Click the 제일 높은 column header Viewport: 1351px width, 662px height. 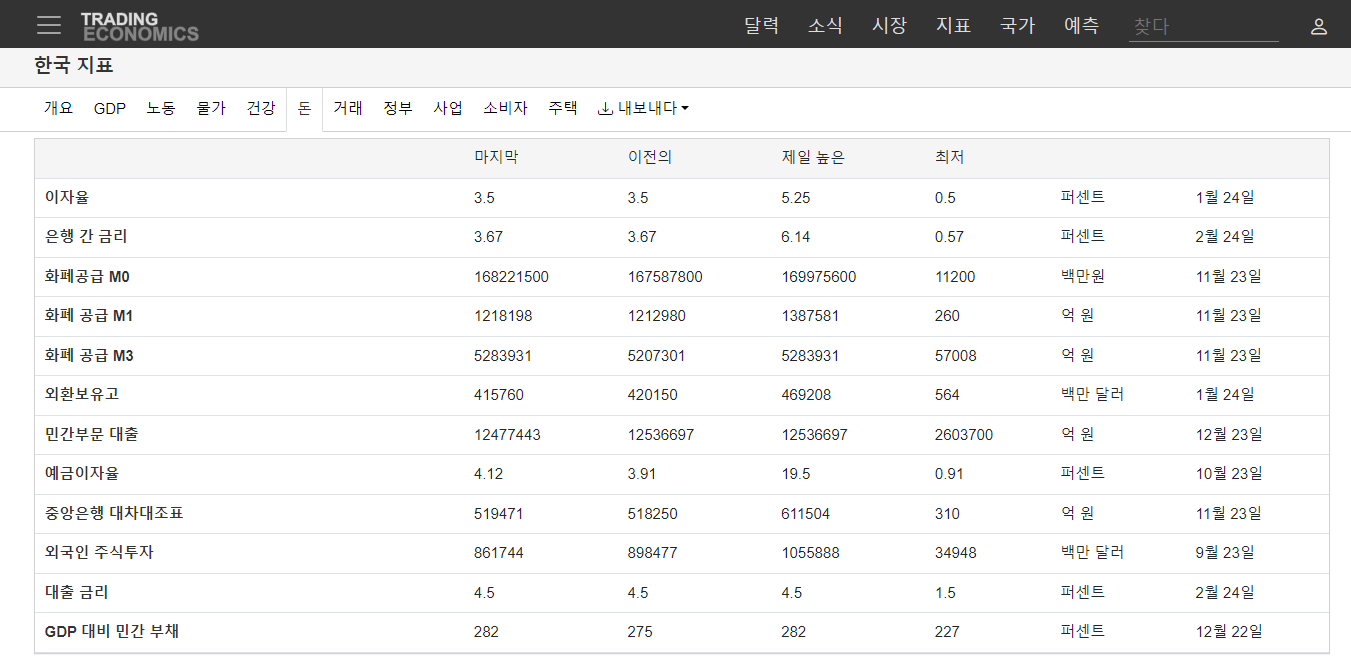[x=813, y=158]
